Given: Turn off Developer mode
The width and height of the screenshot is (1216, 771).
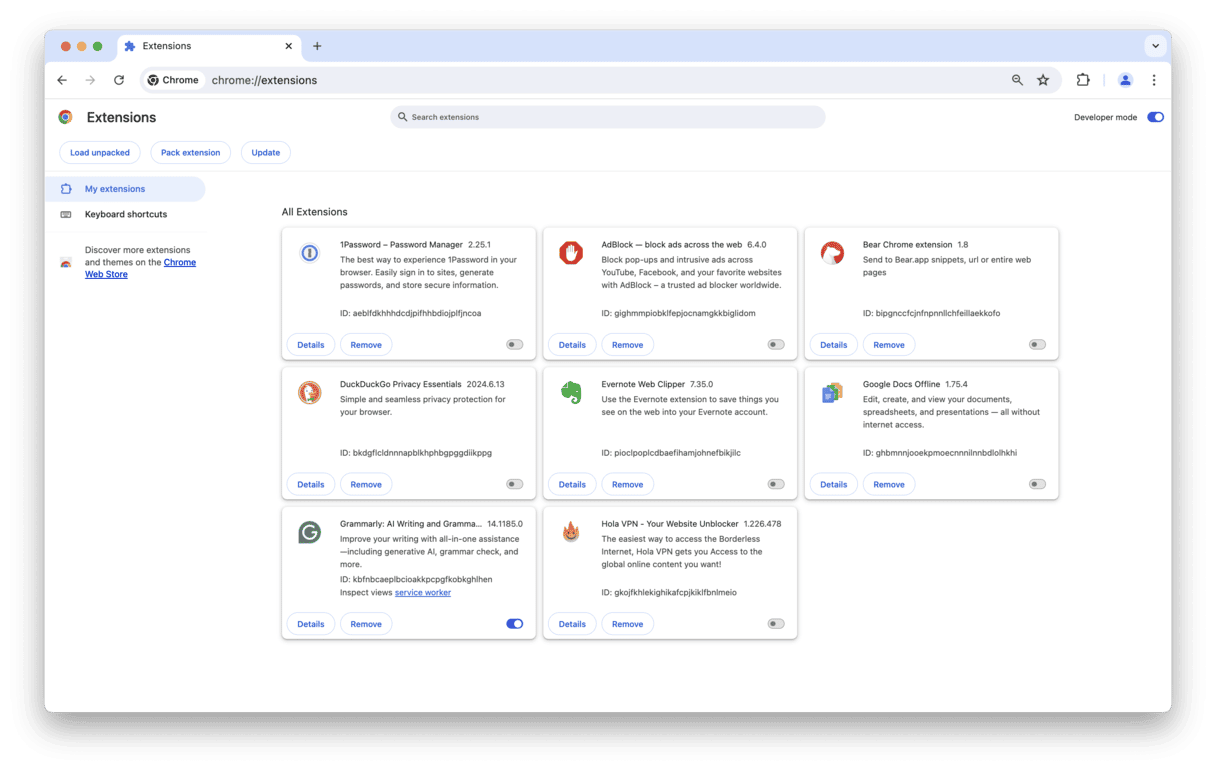Looking at the screenshot, I should click(x=1155, y=117).
